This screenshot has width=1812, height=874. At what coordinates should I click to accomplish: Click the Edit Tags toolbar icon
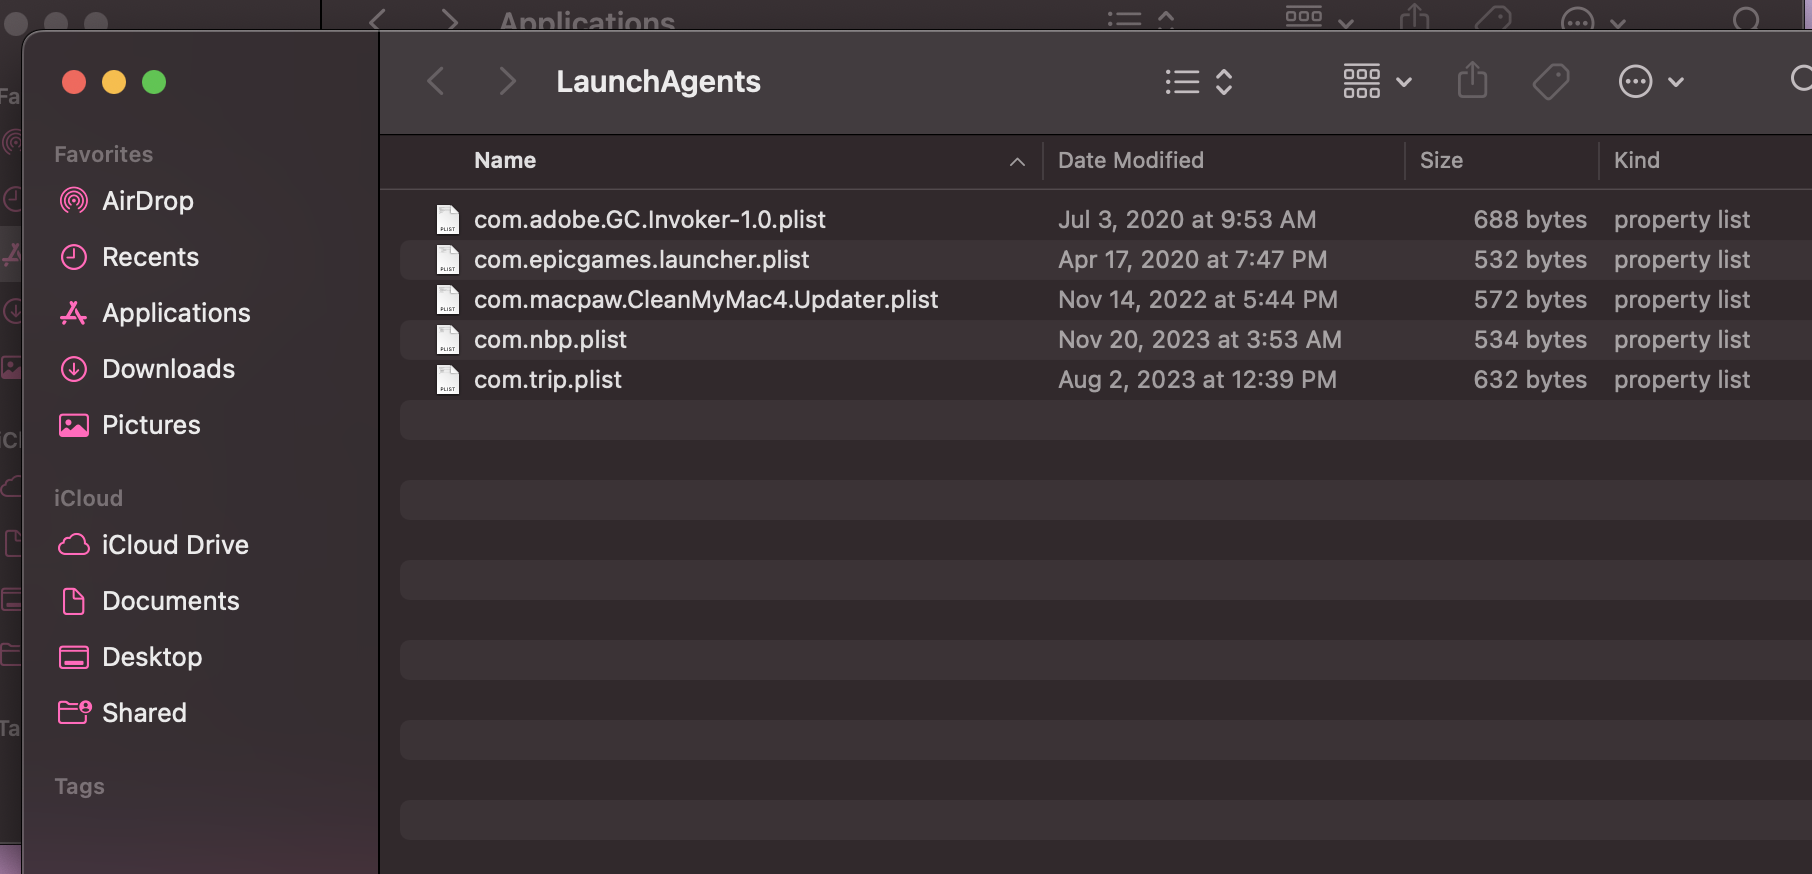pos(1550,81)
